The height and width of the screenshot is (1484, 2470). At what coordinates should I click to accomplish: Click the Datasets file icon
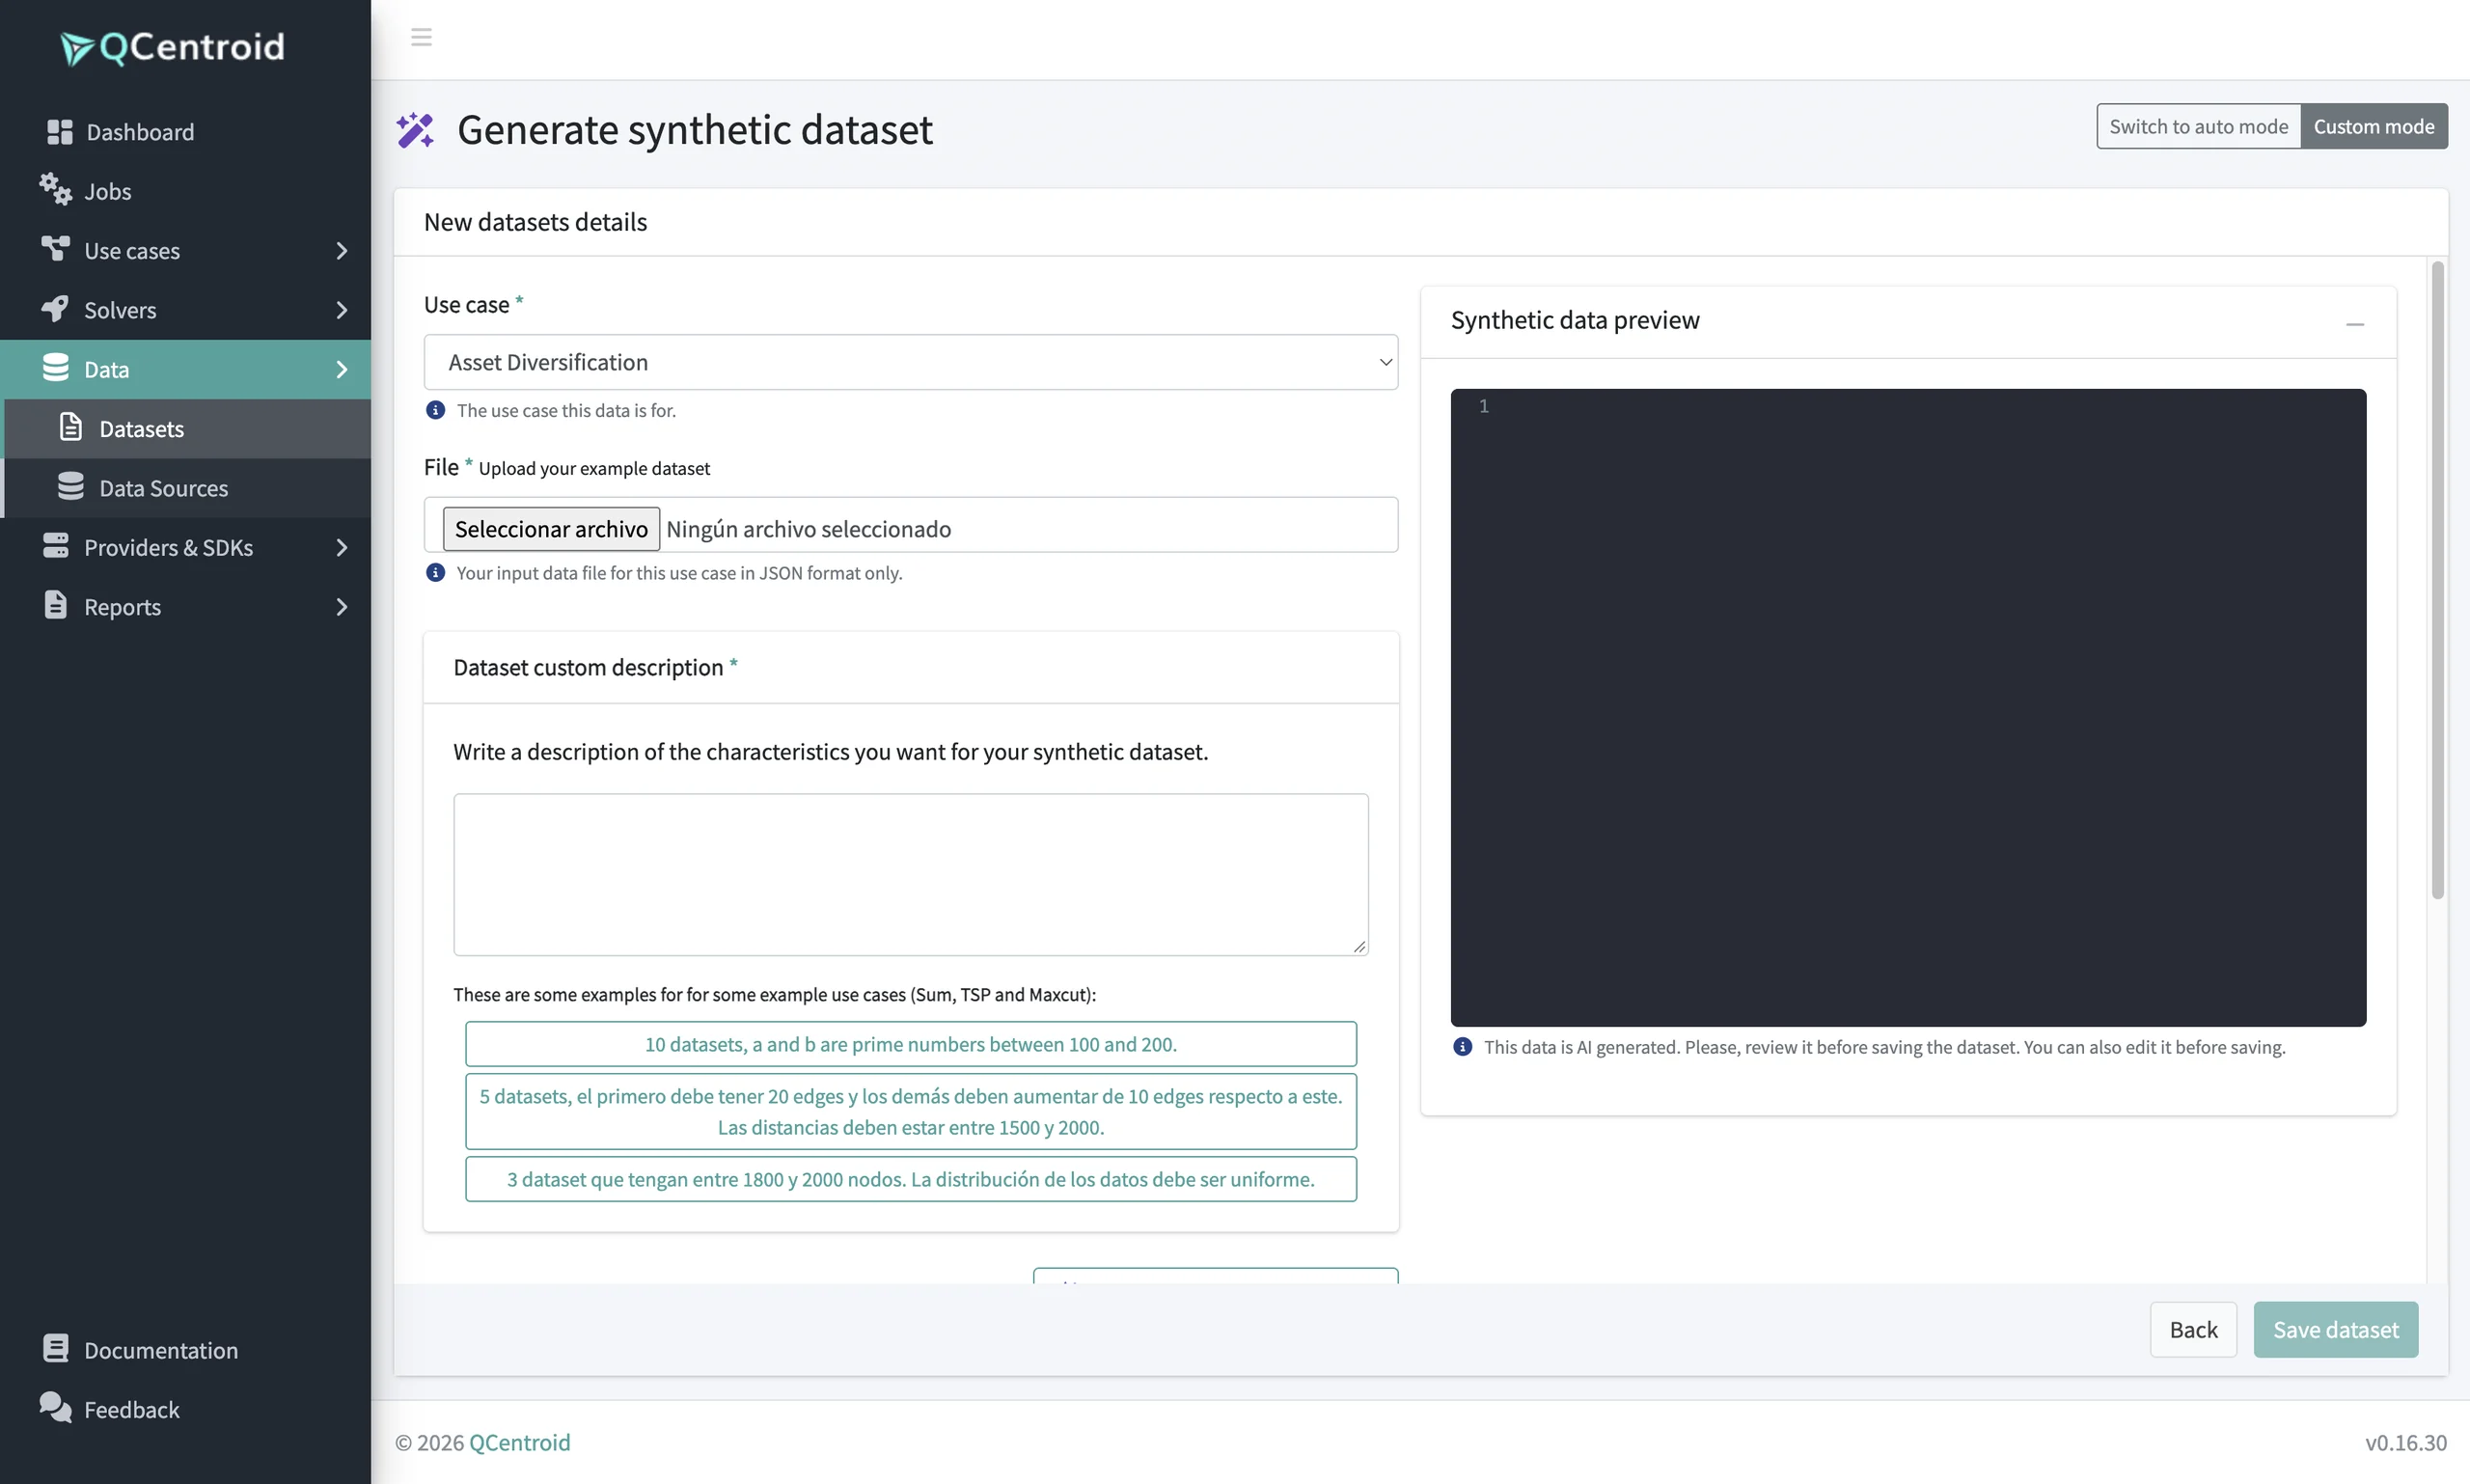pyautogui.click(x=70, y=427)
